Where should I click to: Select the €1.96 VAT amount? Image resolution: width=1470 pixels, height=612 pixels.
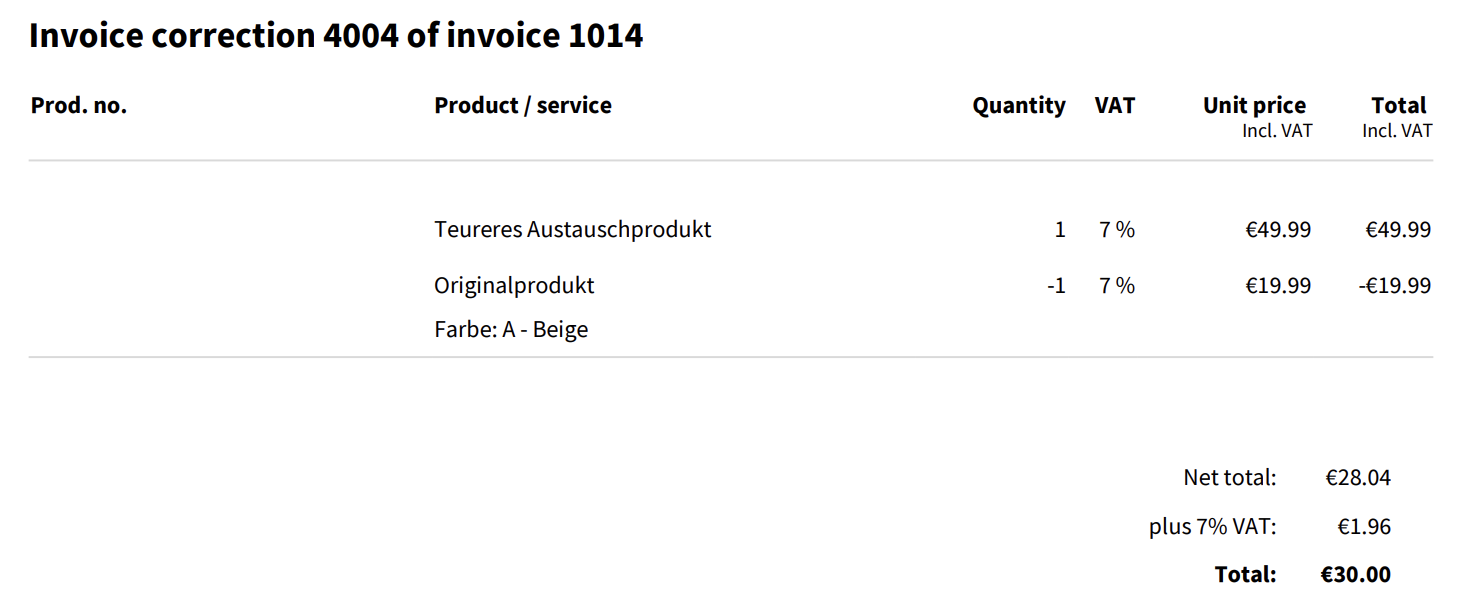pyautogui.click(x=1364, y=527)
